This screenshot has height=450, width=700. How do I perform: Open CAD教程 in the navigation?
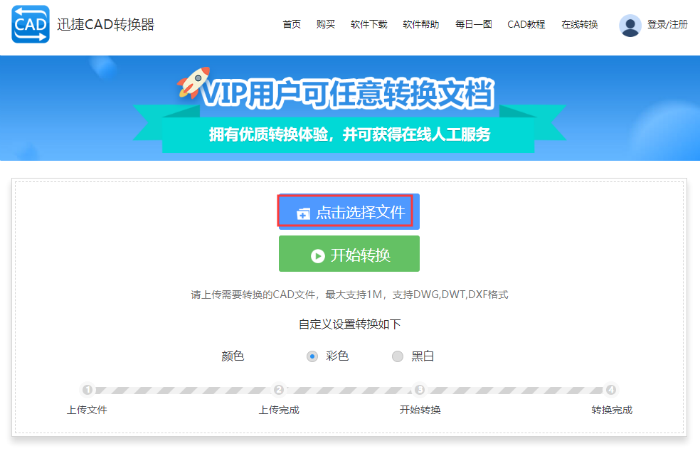tap(526, 25)
